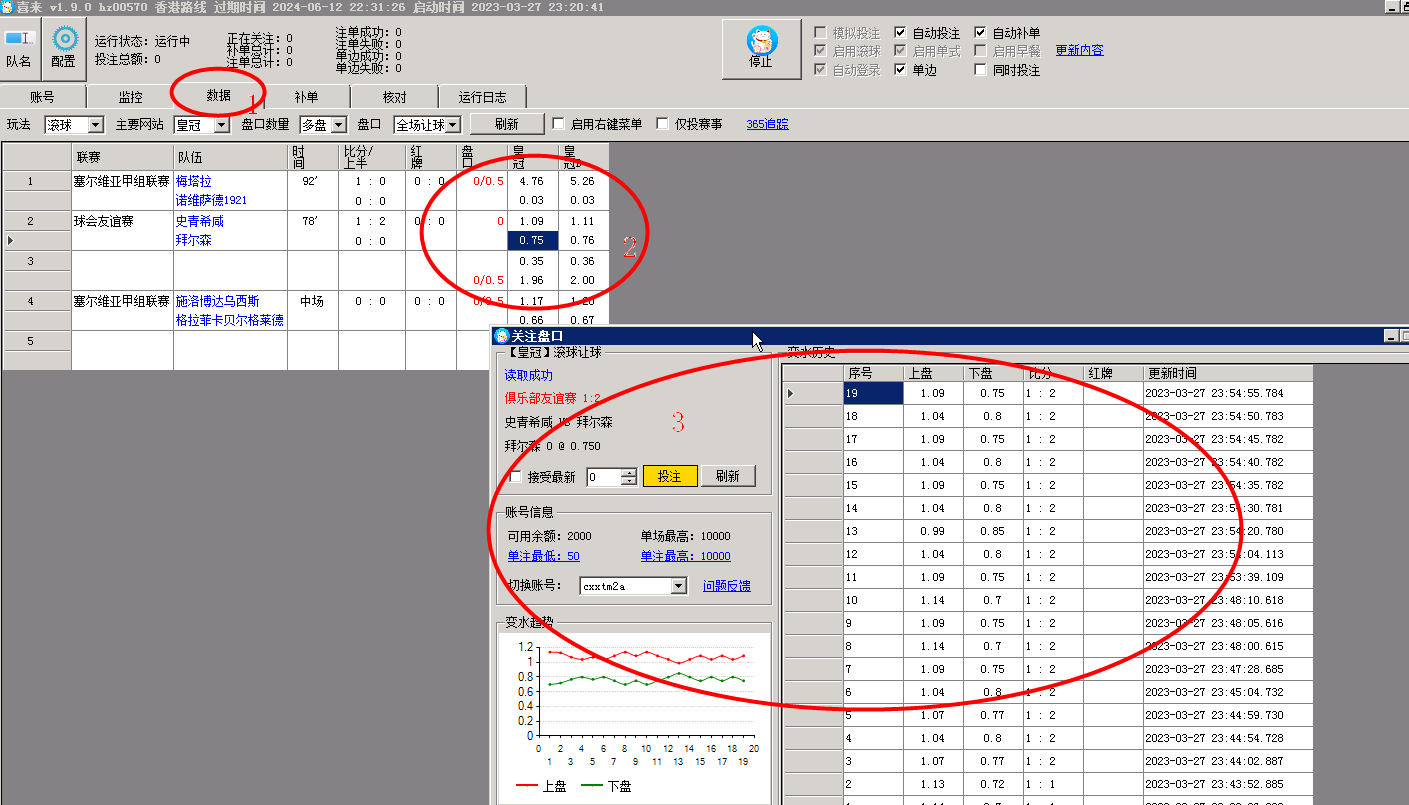Click the 施洛博达乌西斯 team name
This screenshot has width=1409, height=805.
coord(218,301)
